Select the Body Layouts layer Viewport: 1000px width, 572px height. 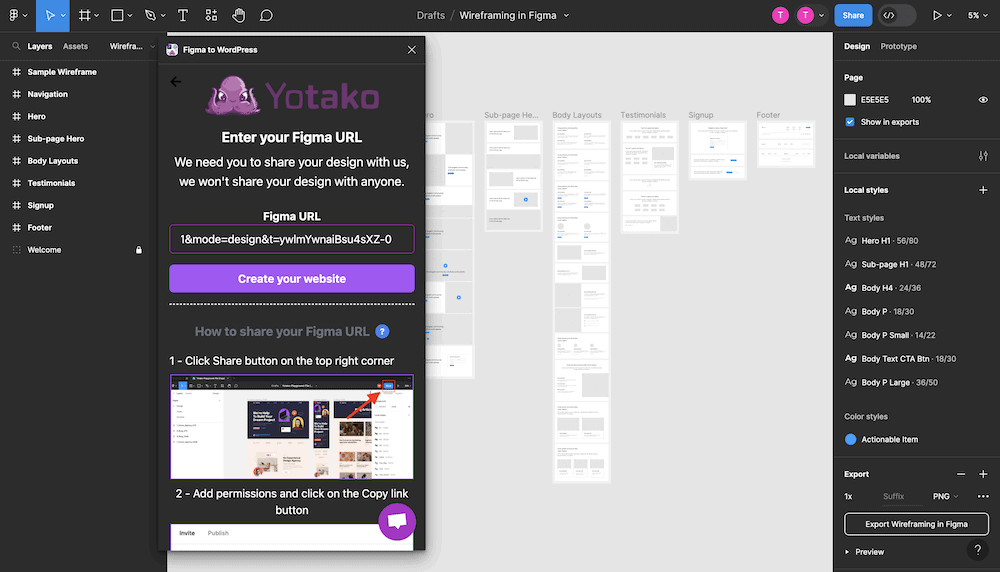pyautogui.click(x=52, y=161)
